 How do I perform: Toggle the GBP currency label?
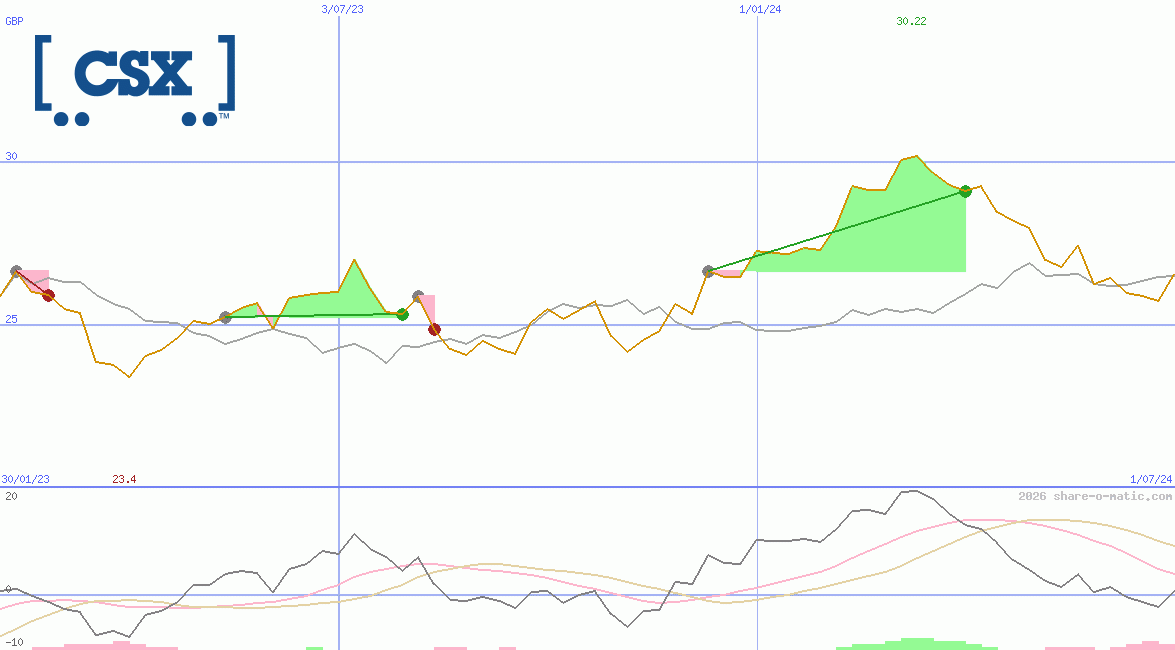(x=14, y=21)
